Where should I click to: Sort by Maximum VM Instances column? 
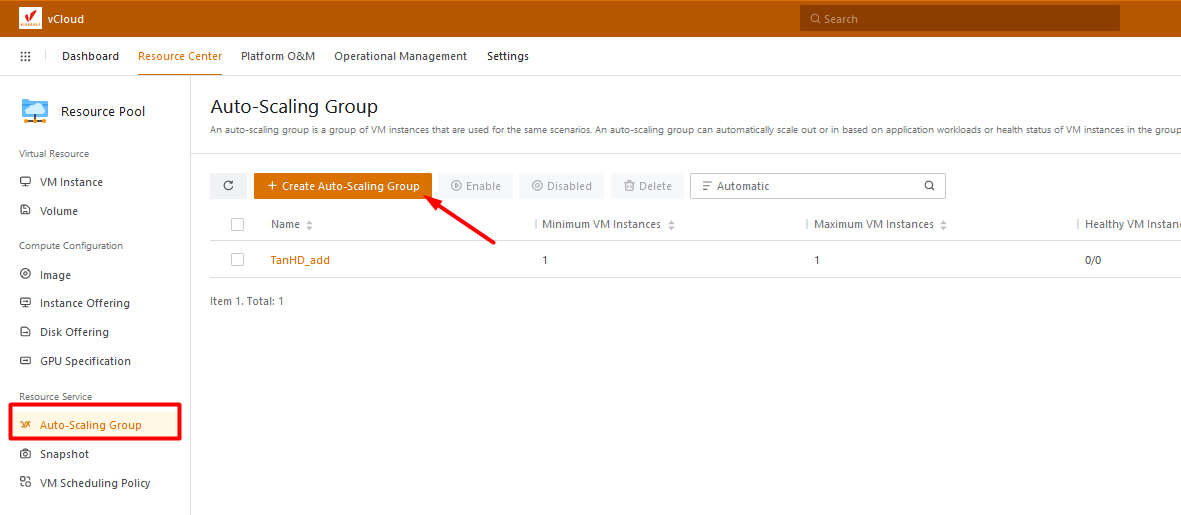point(943,225)
